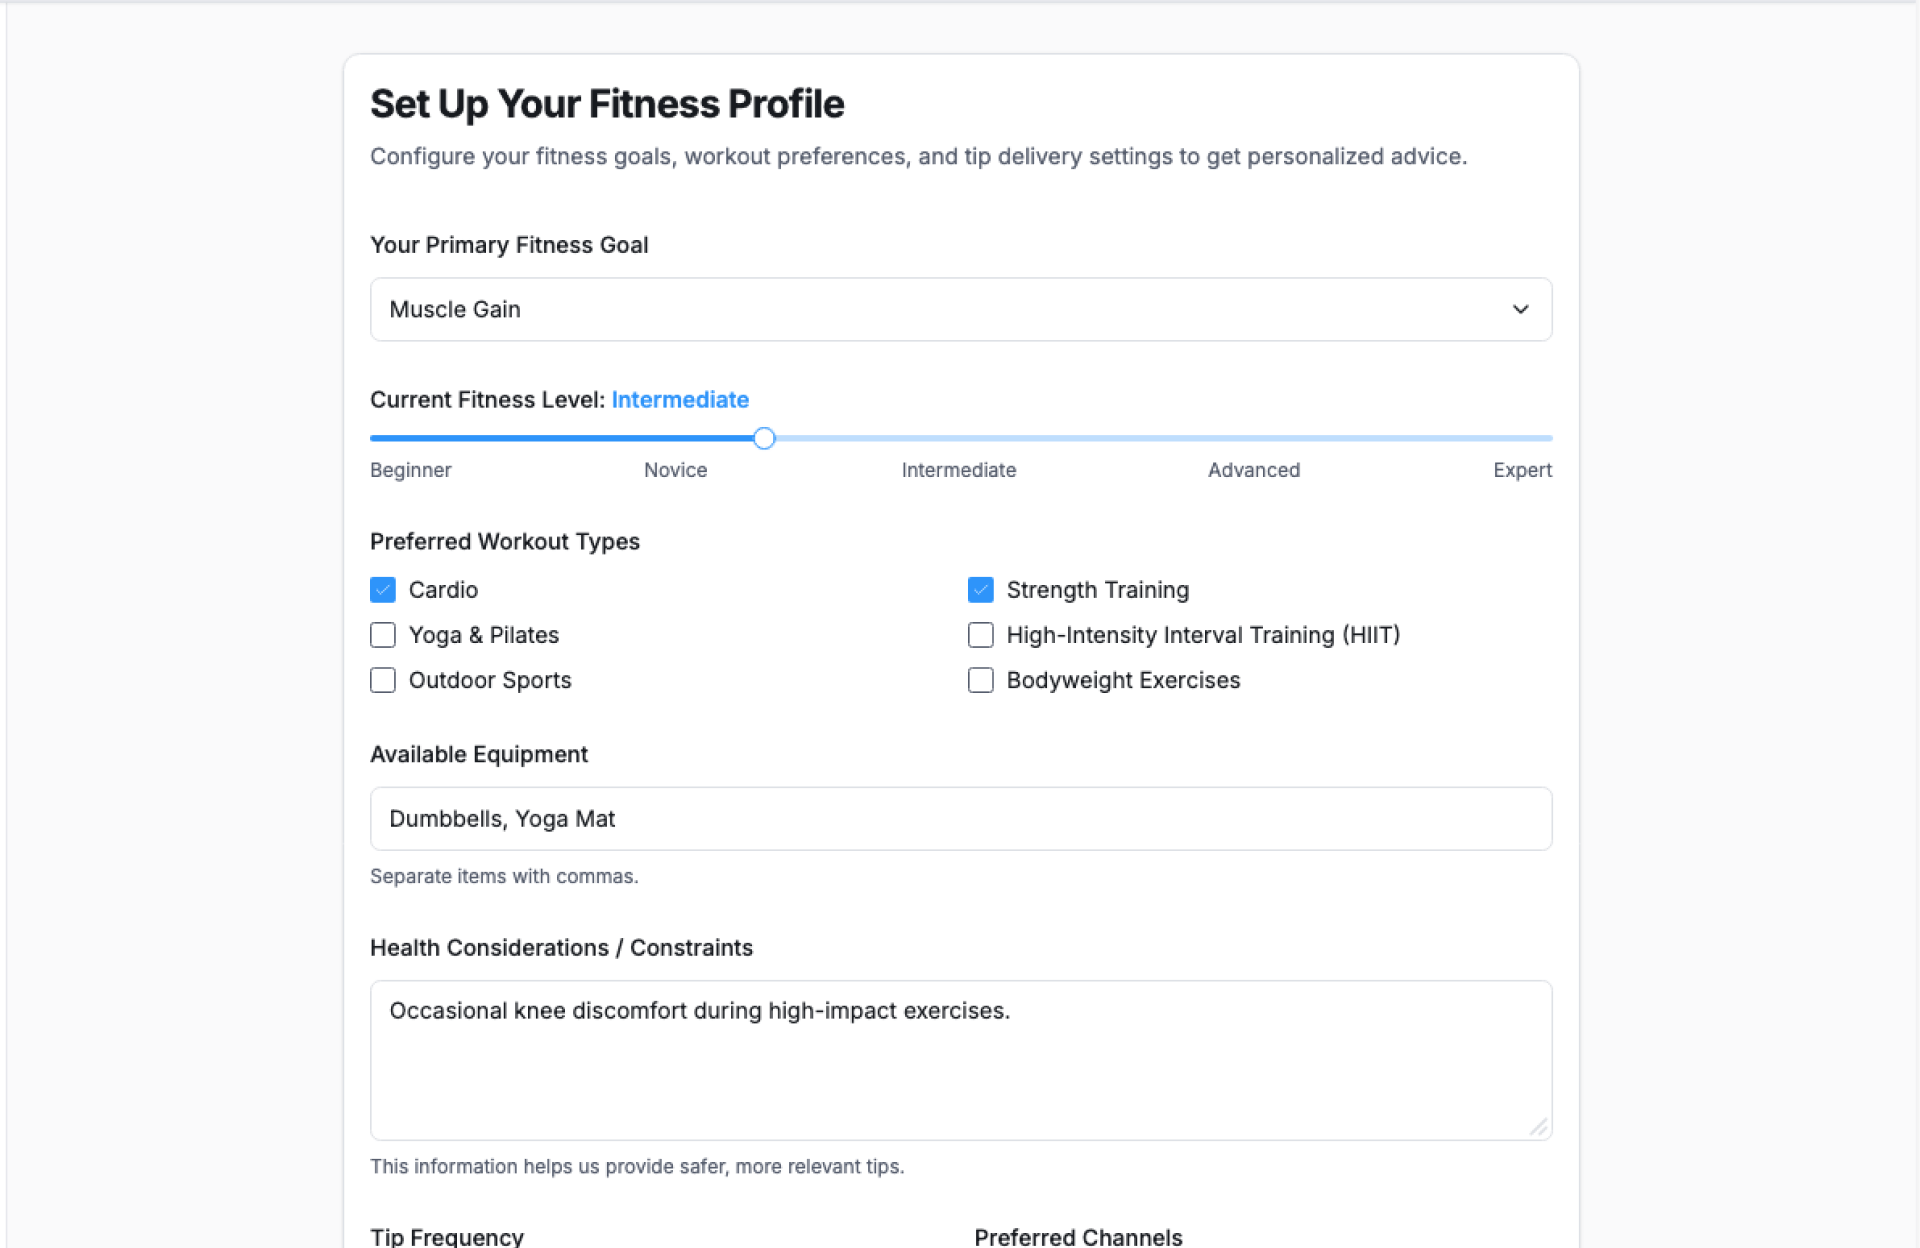Image resolution: width=1920 pixels, height=1248 pixels.
Task: Click the dropdown chevron arrow icon
Action: click(x=1520, y=309)
